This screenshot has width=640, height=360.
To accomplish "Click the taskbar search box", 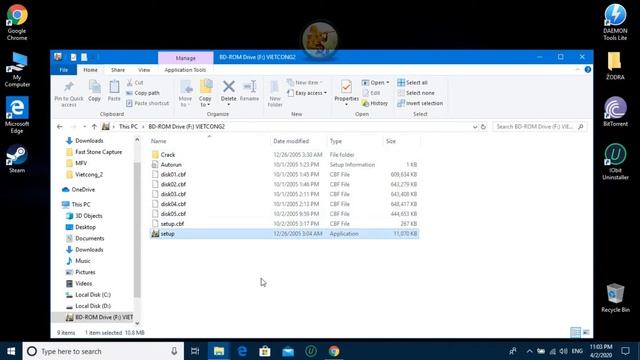I will click(x=103, y=351).
